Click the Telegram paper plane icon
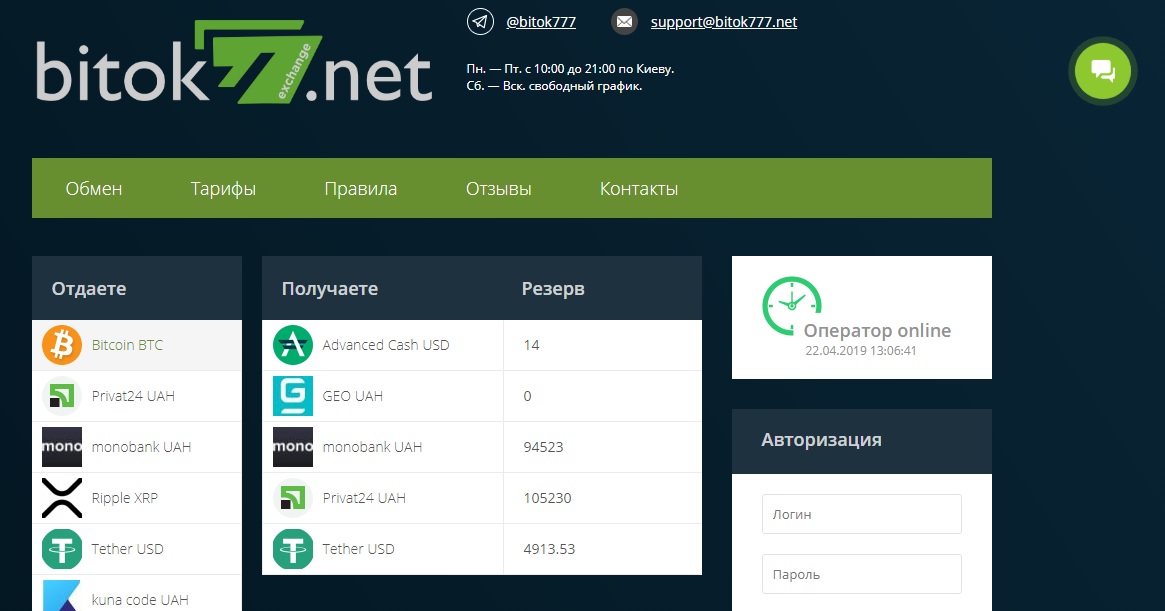 (480, 22)
